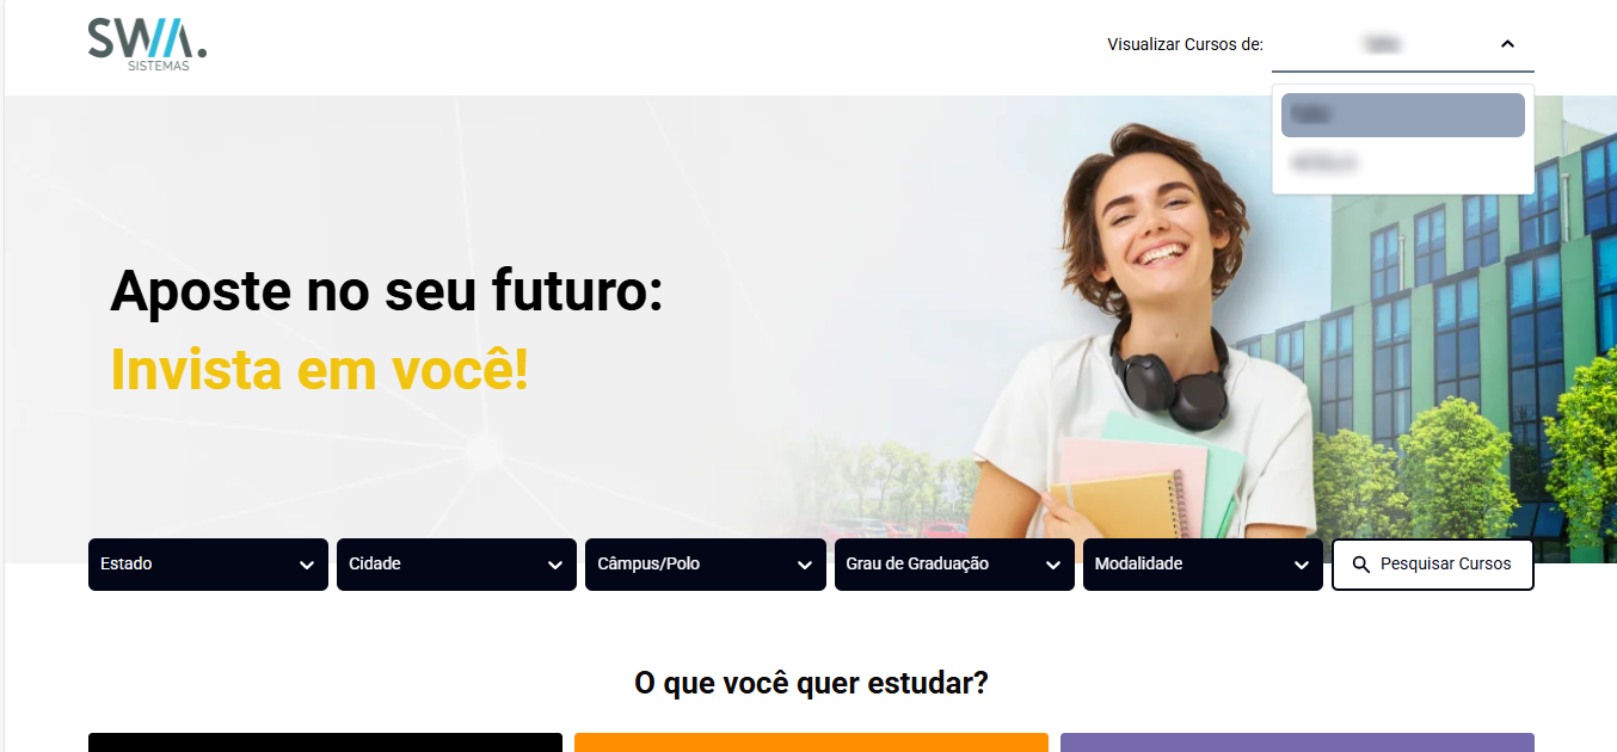1617x752 pixels.
Task: Open the orange course category card
Action: coord(811,742)
